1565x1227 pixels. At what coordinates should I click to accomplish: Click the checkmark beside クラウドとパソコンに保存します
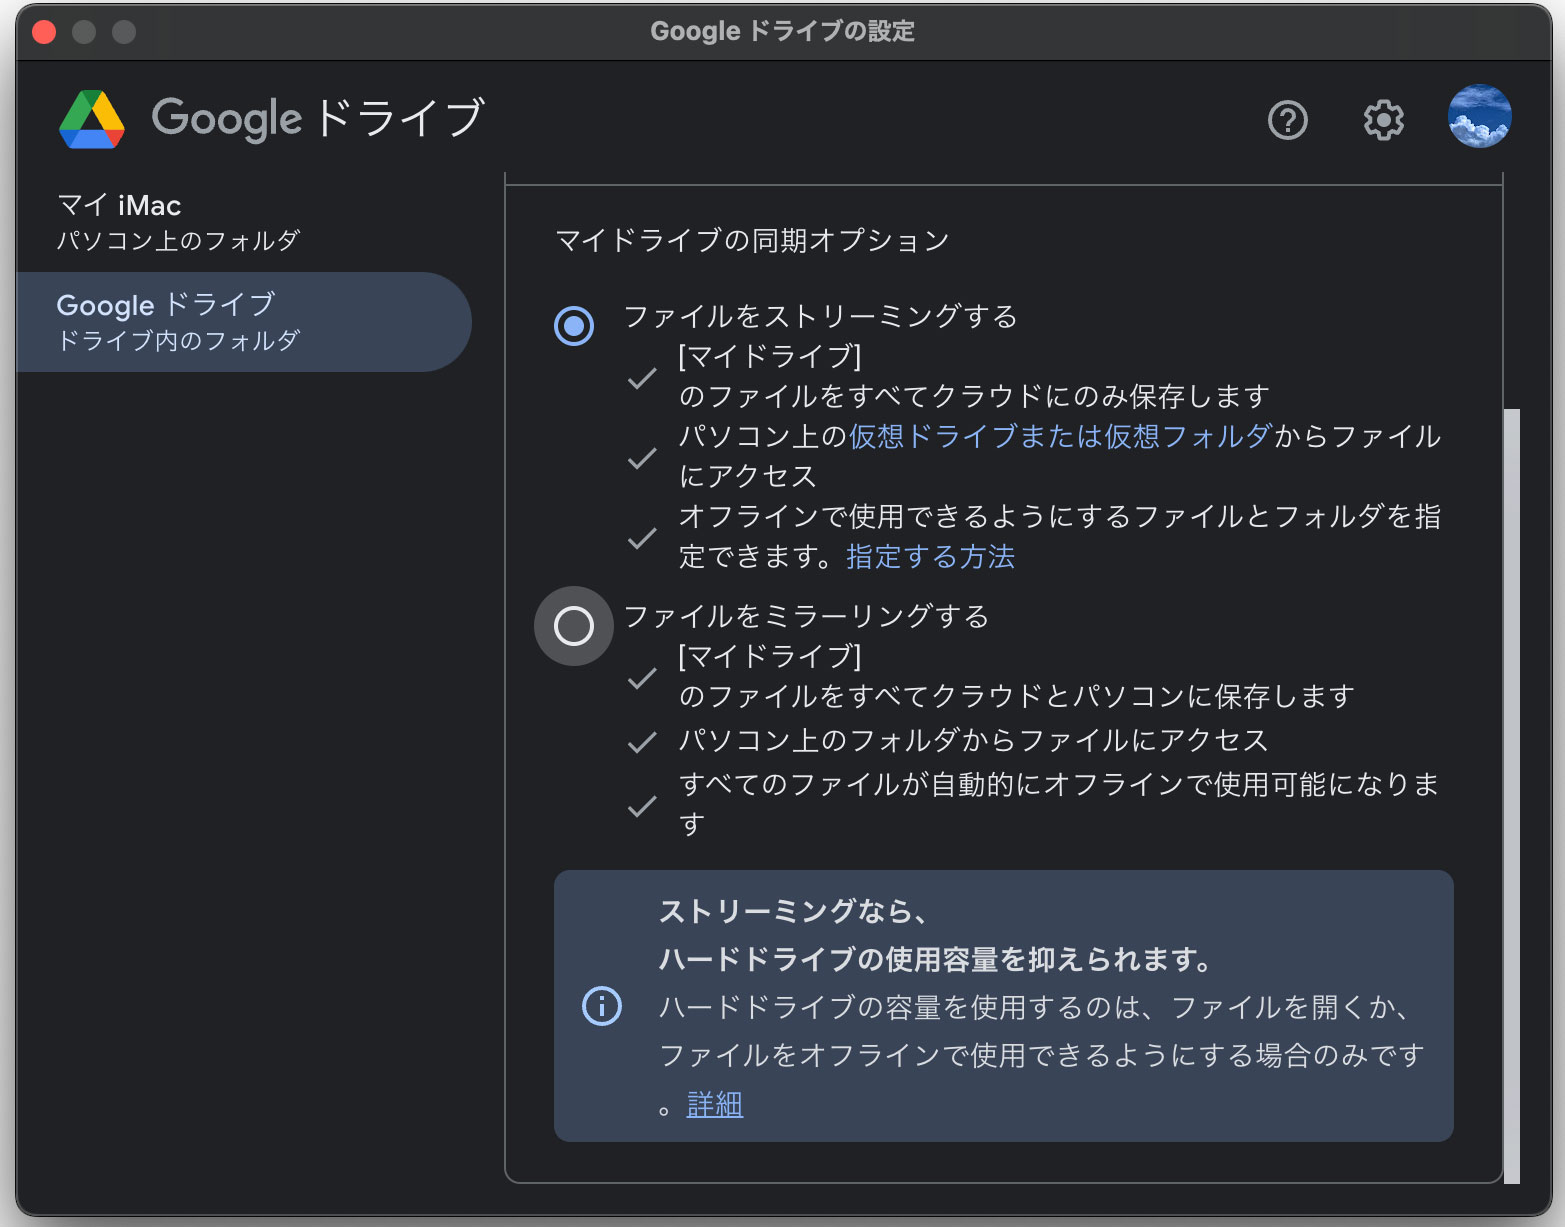click(x=642, y=678)
